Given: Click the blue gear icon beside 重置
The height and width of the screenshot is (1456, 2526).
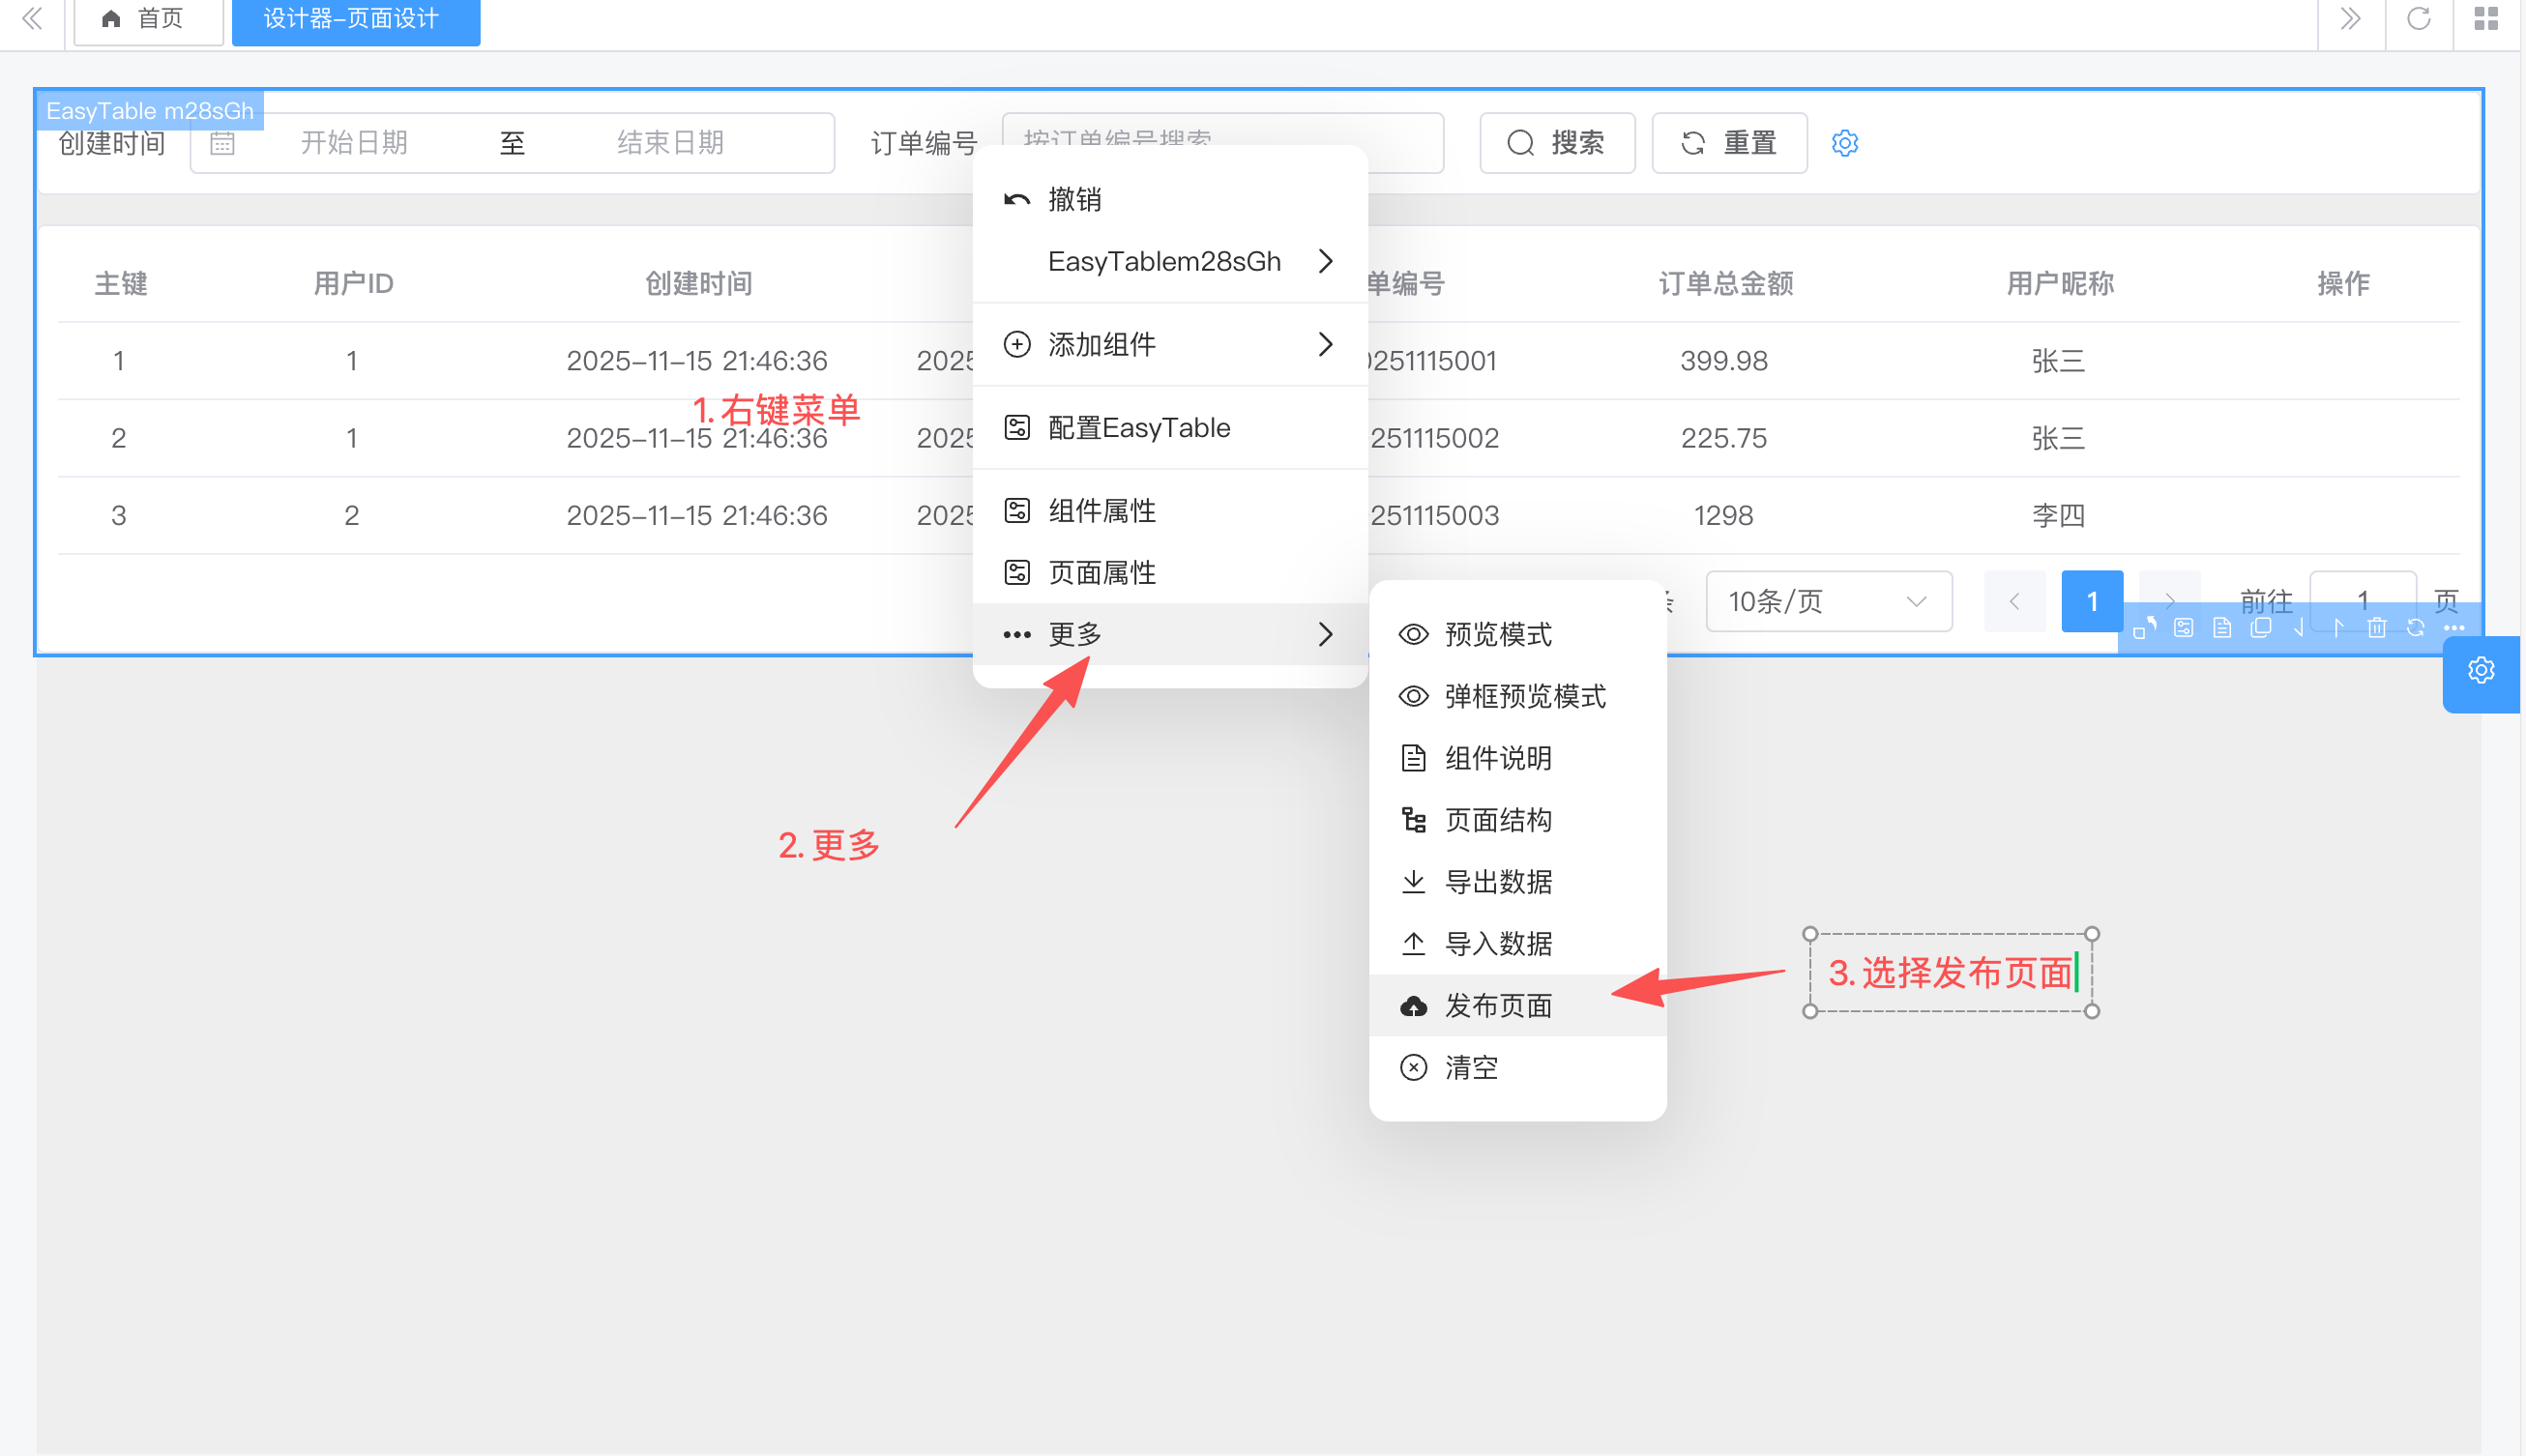Looking at the screenshot, I should (x=1844, y=143).
